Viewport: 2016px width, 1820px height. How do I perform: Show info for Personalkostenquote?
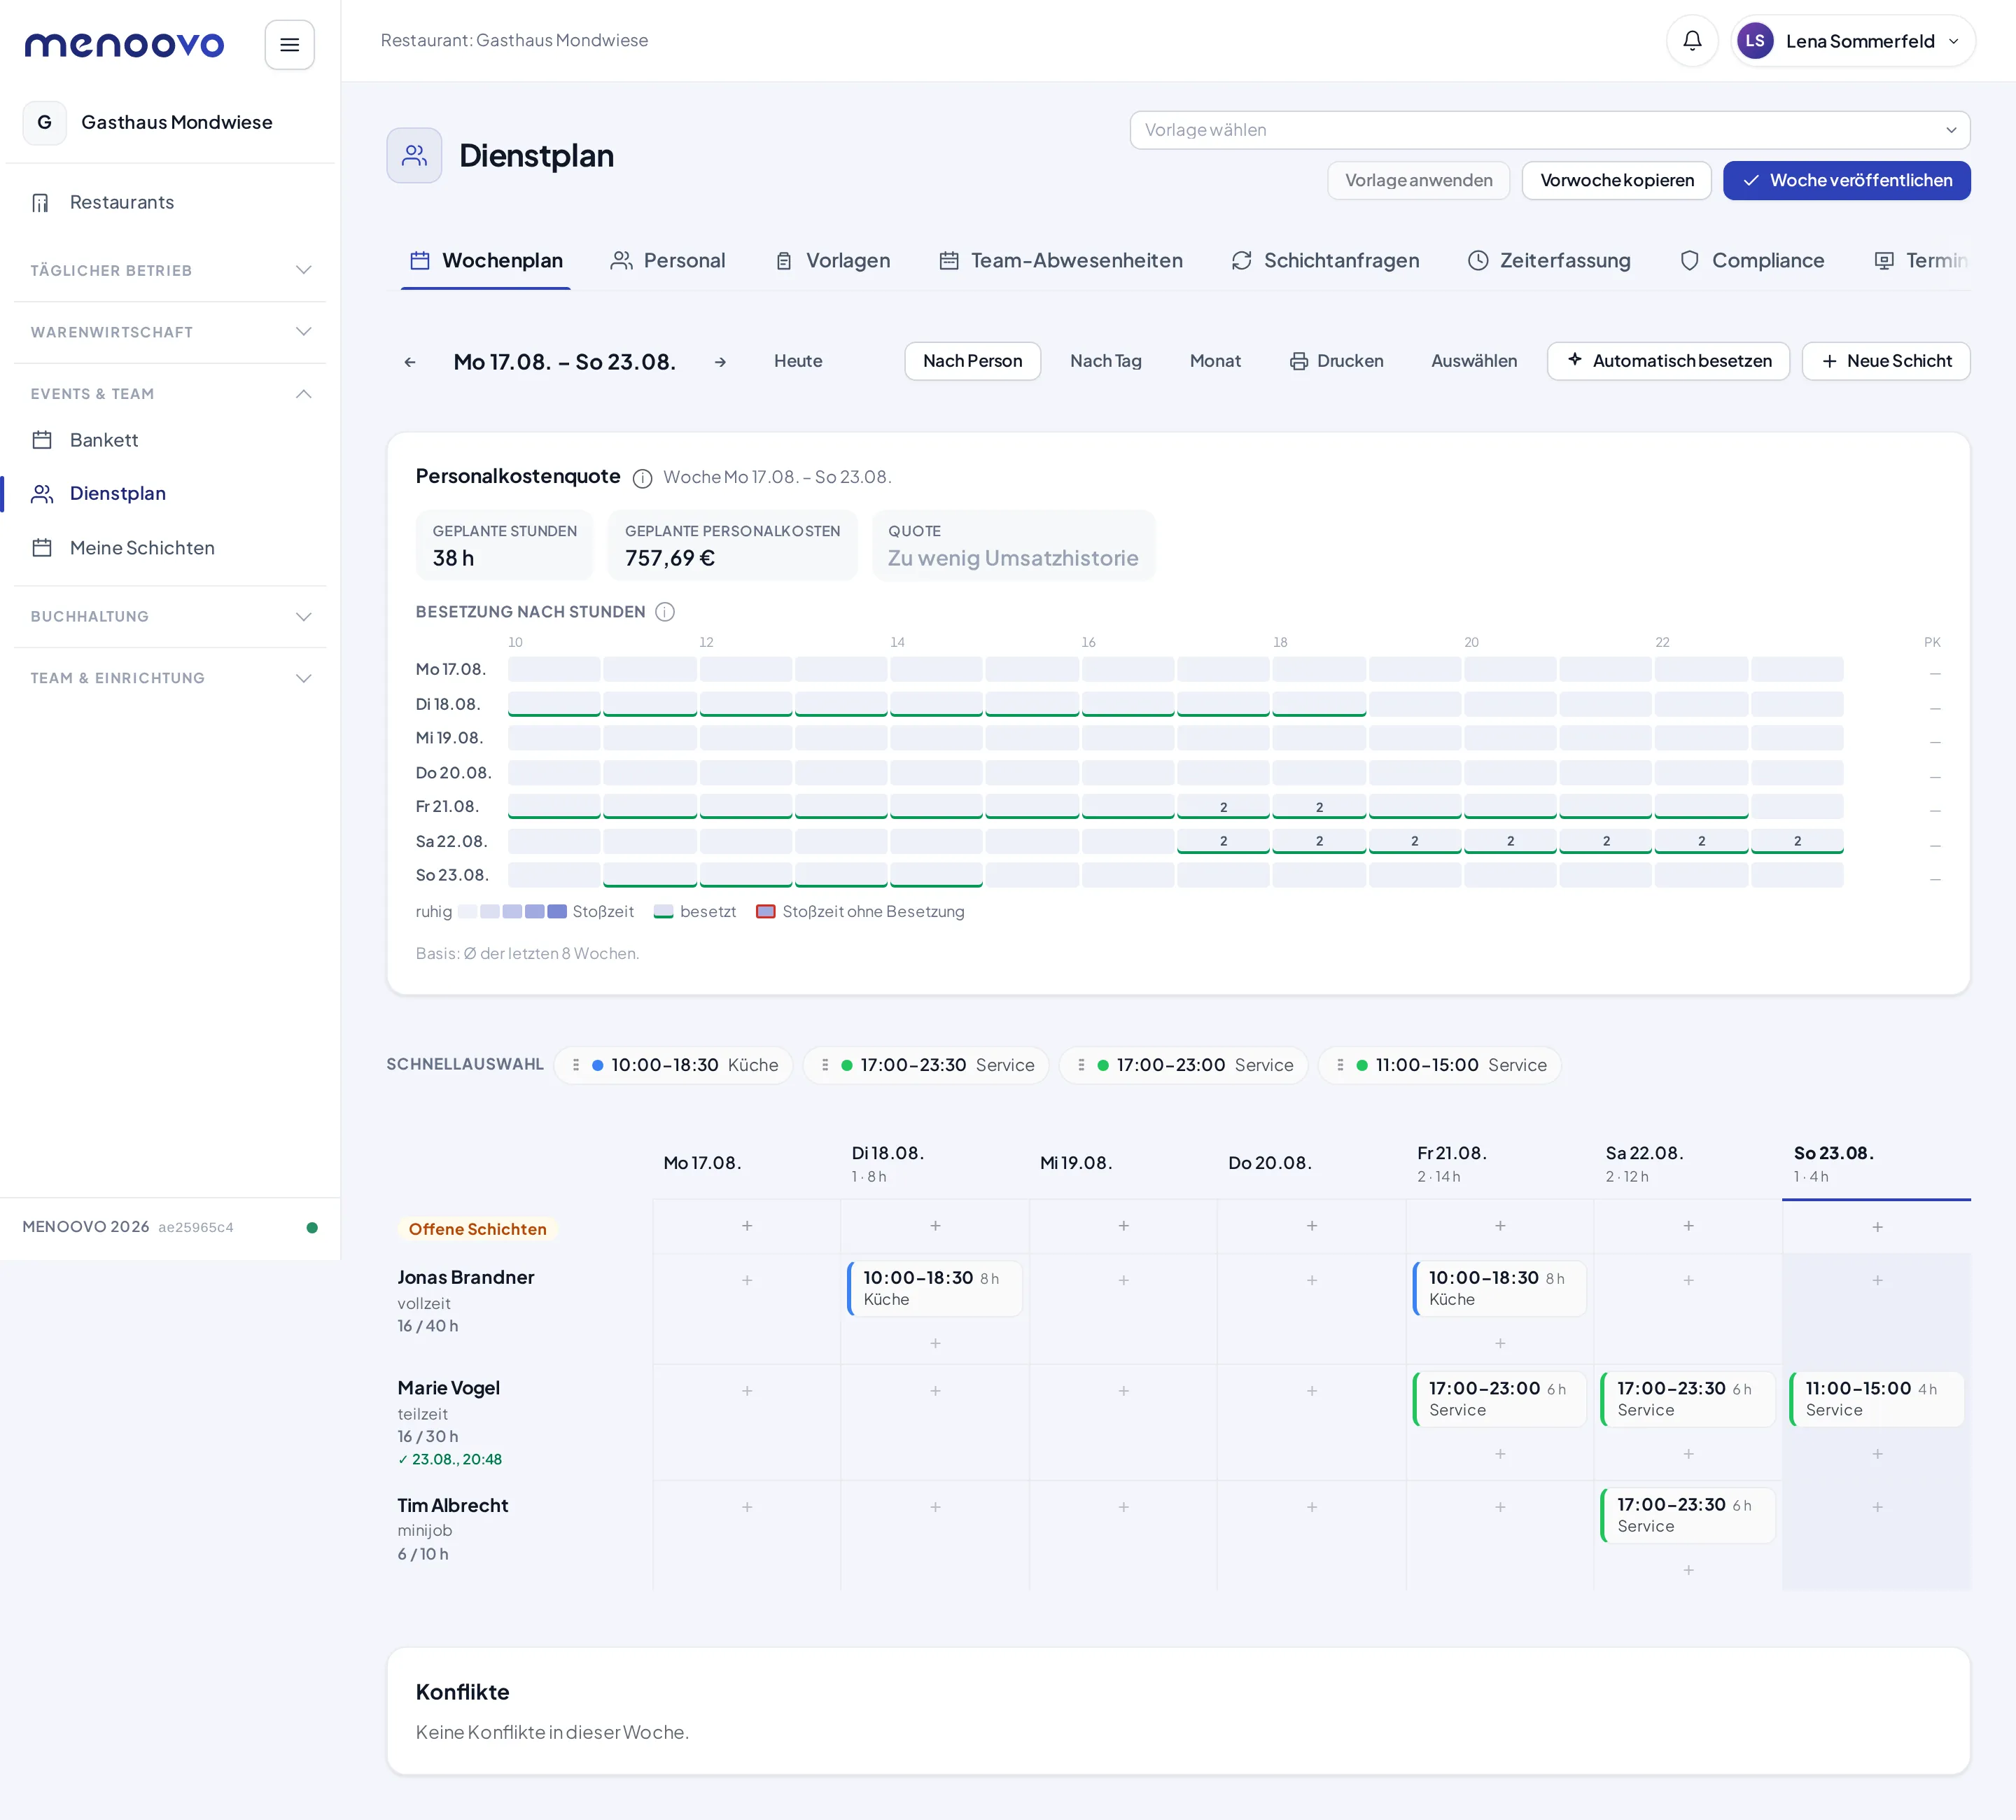click(x=642, y=478)
